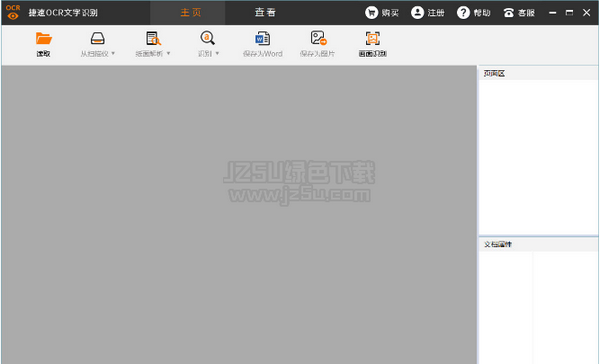Click the orange OCR eye logo
The width and height of the screenshot is (600, 364).
13,12
